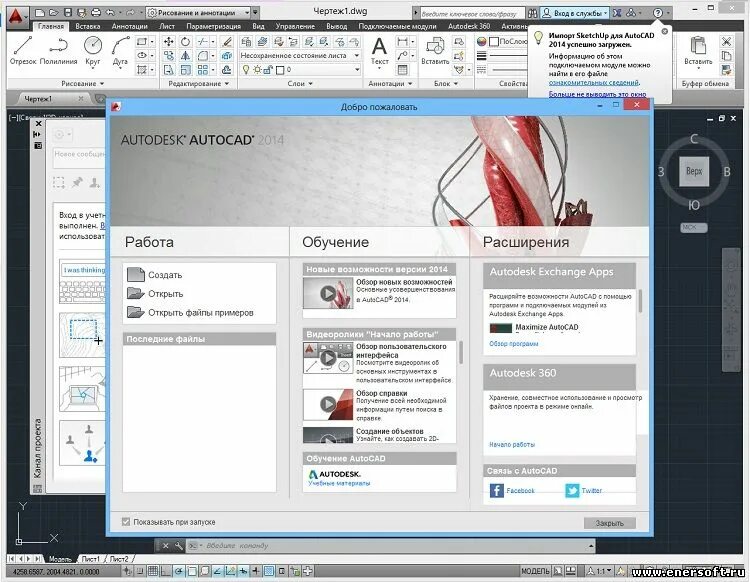Click the Facebook icon in Связь с AutoCAD
750x582 pixels.
[x=496, y=490]
